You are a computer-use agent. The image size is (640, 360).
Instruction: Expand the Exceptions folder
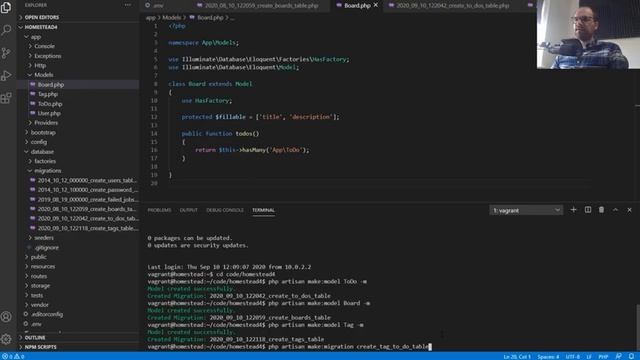click(78, 56)
